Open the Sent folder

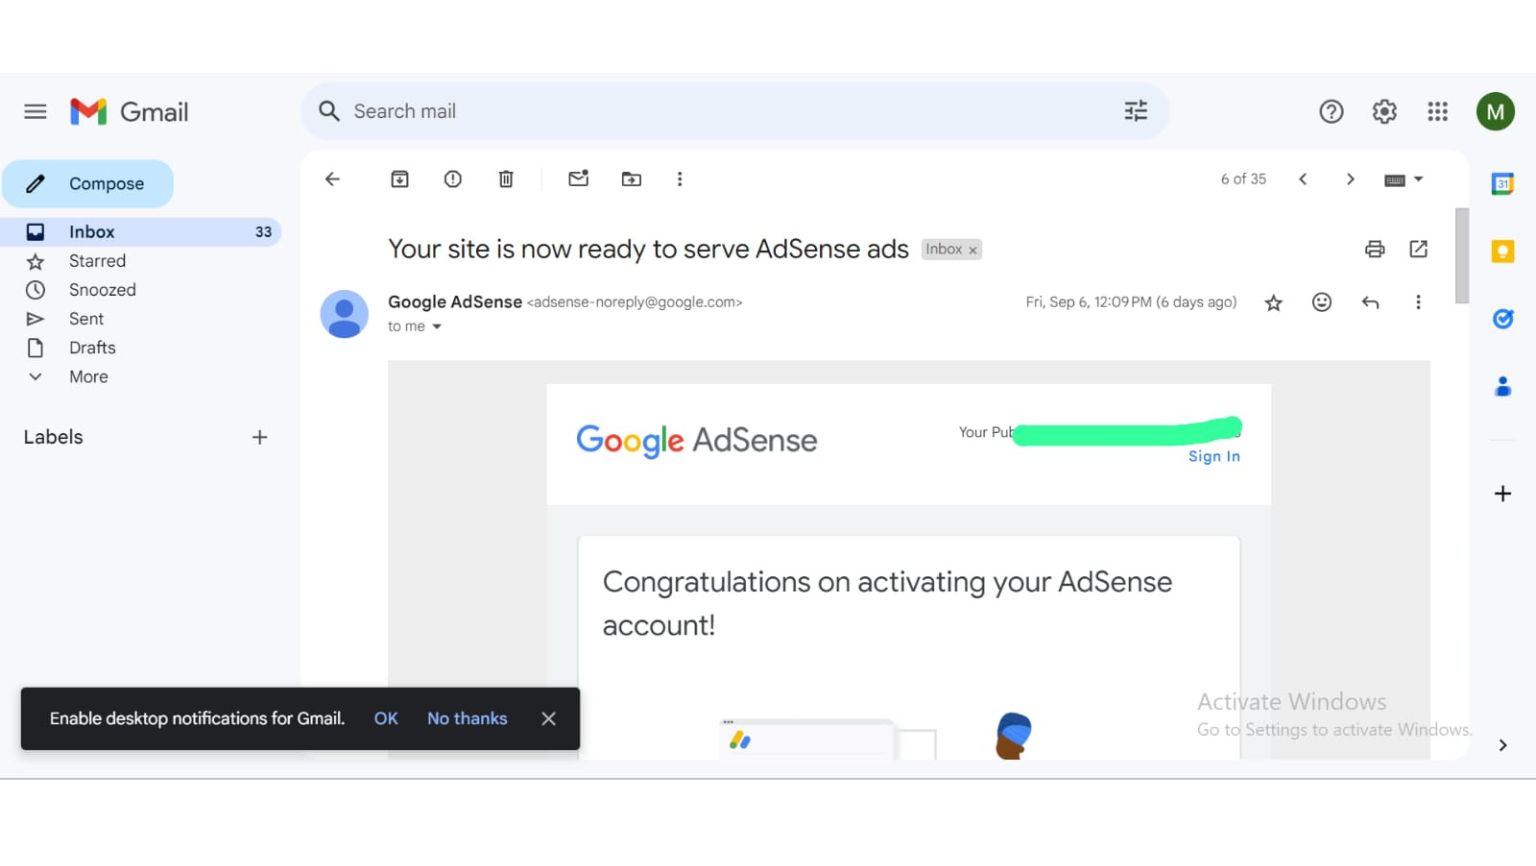tap(86, 319)
